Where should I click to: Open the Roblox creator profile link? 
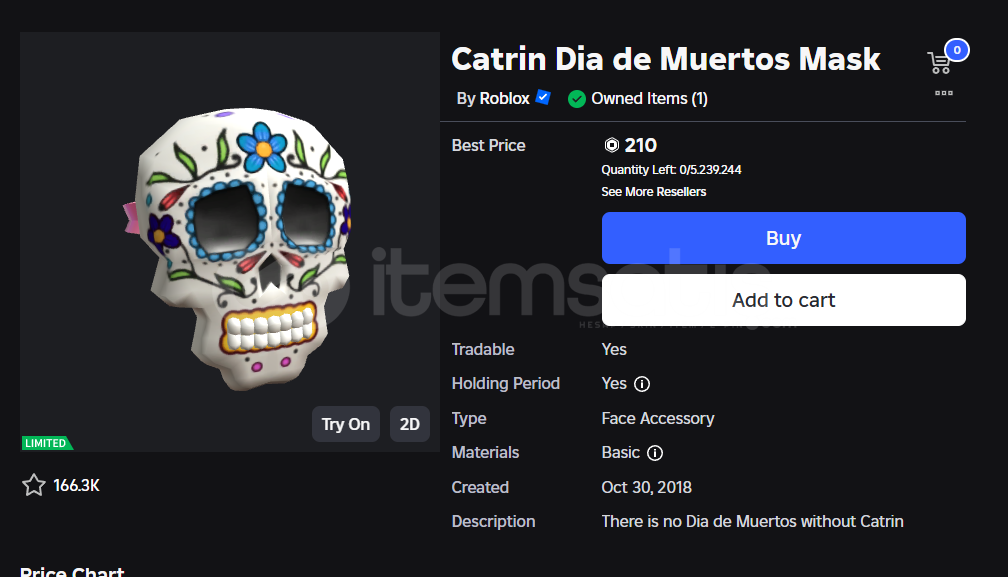click(504, 99)
